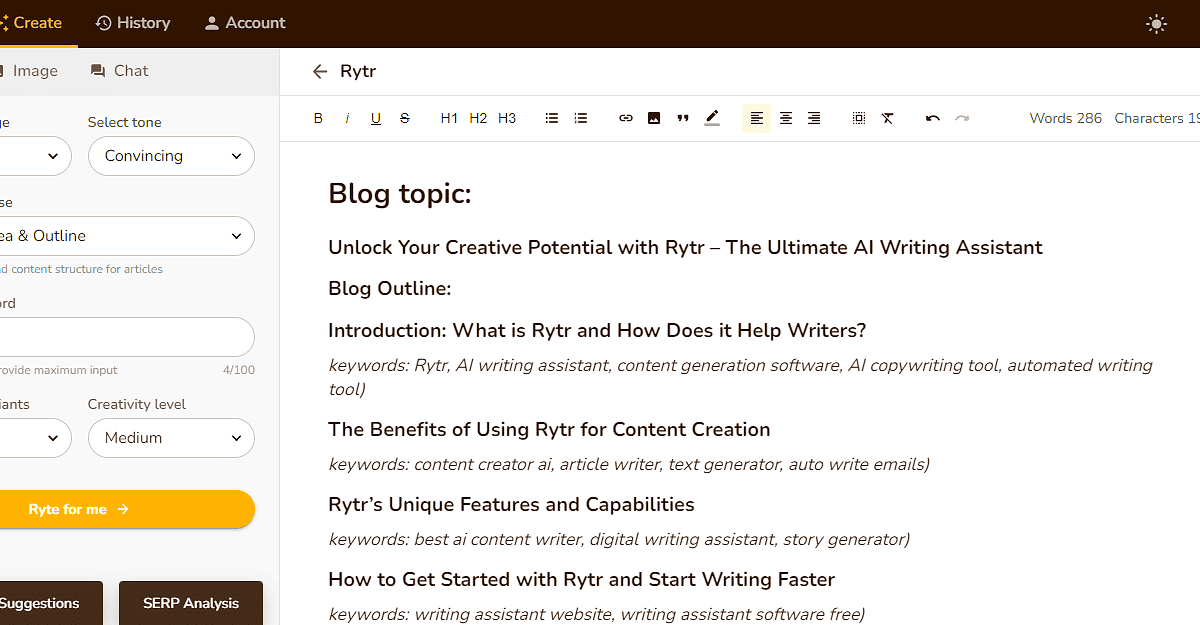Toggle strikethrough on the text
The image size is (1200, 625).
click(x=404, y=117)
